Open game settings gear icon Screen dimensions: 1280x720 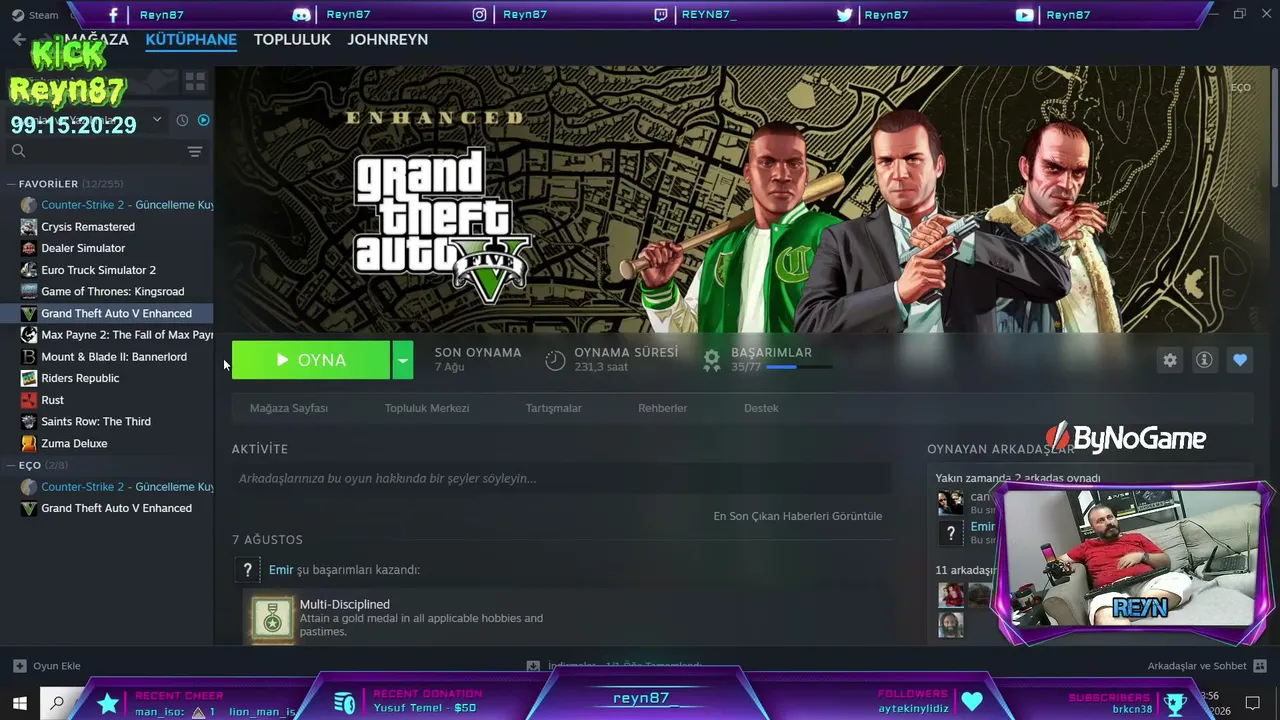point(1170,360)
